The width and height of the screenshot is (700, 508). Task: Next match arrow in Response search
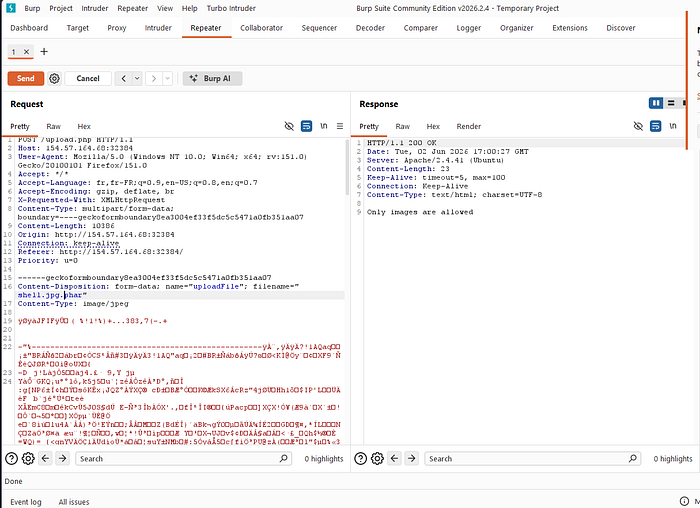pos(412,458)
